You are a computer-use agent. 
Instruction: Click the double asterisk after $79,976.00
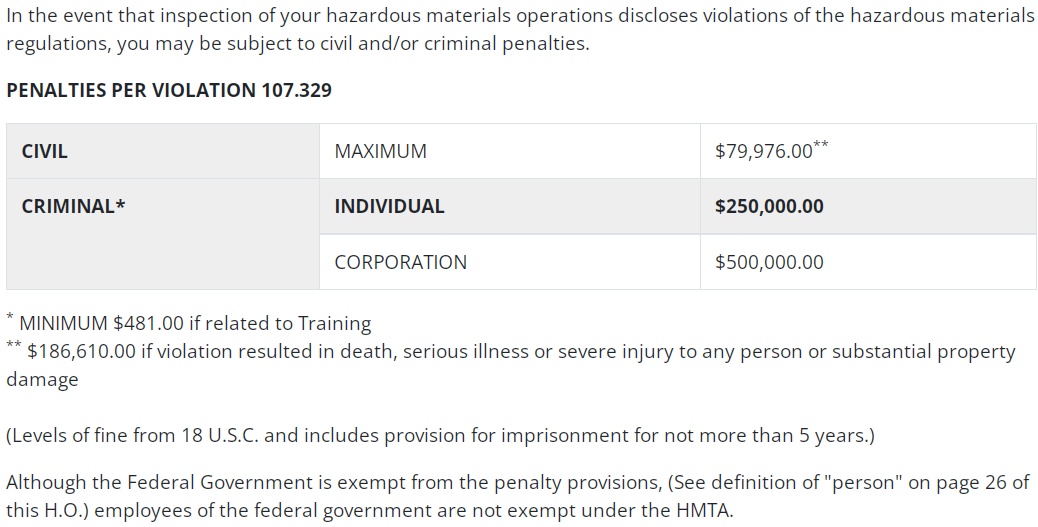click(x=821, y=145)
